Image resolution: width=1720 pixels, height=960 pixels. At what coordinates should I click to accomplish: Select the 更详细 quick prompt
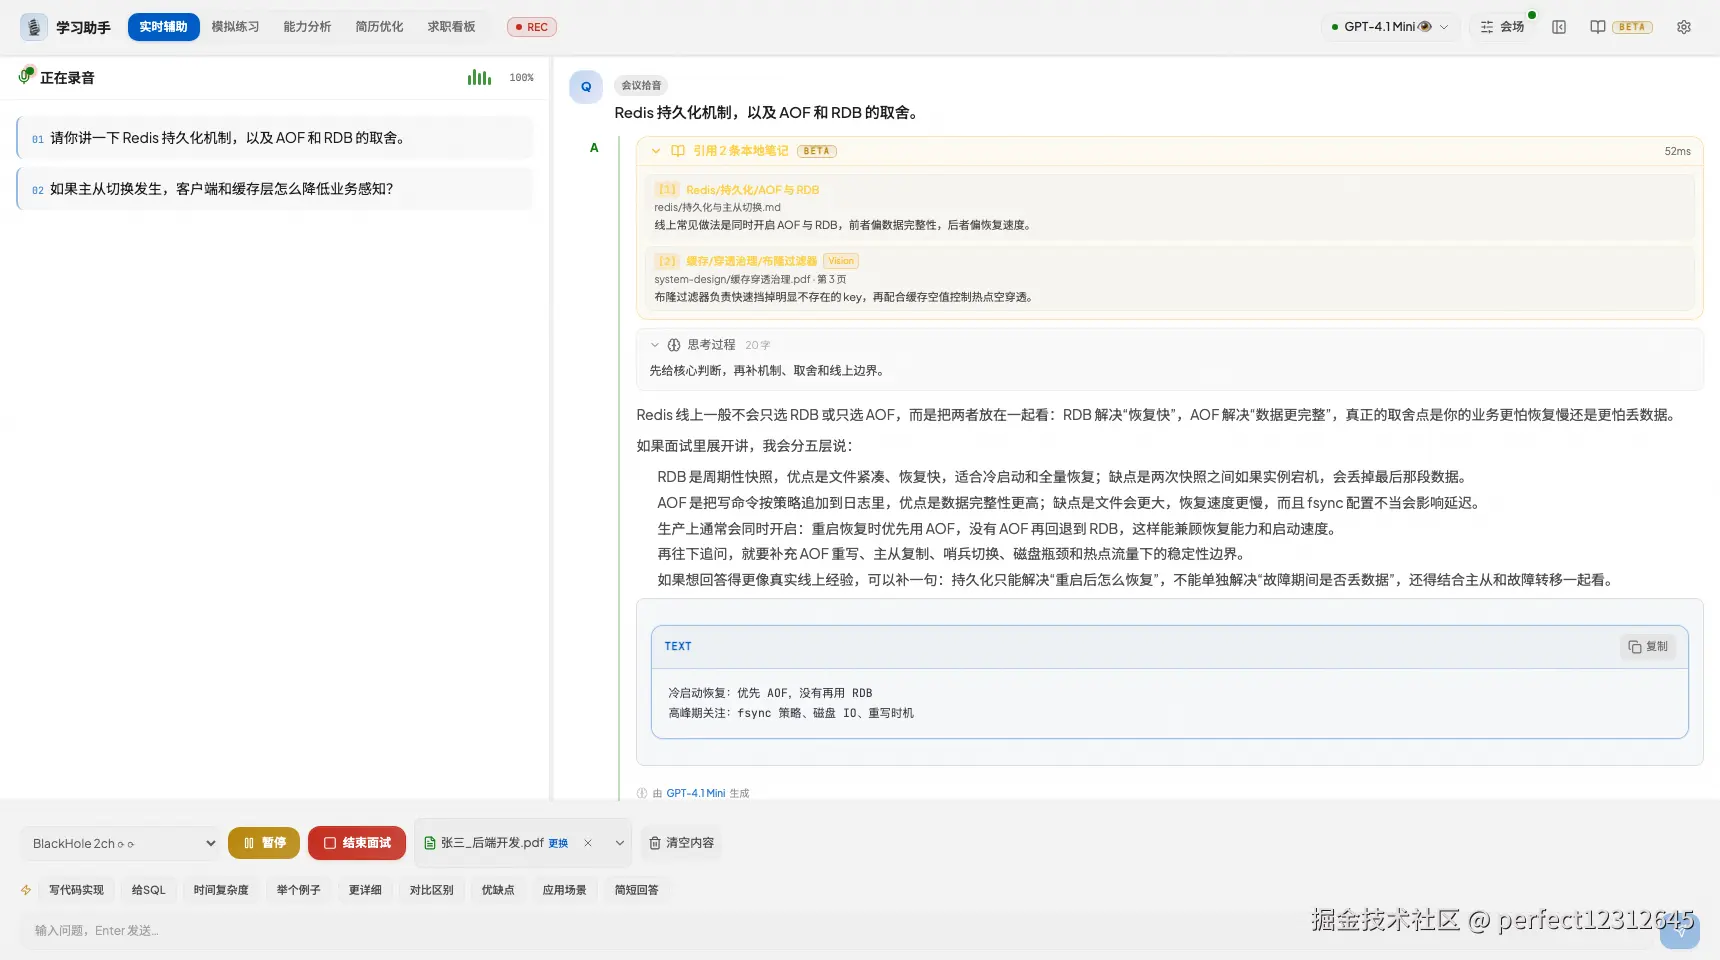tap(365, 890)
